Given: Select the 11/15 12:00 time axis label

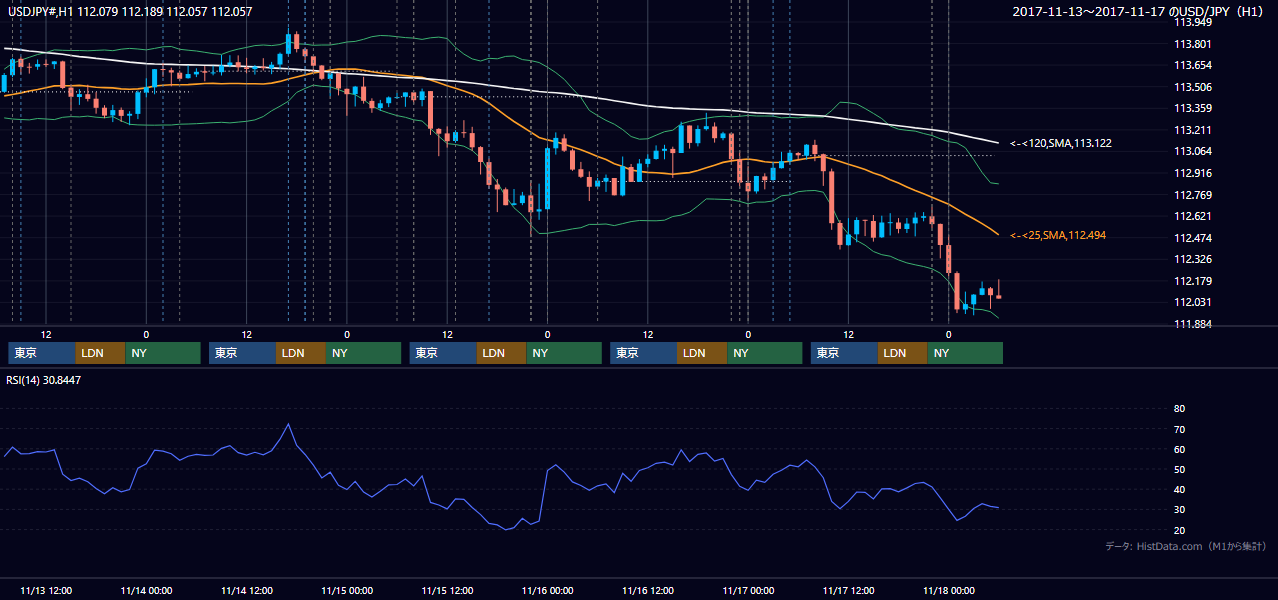Looking at the screenshot, I should (447, 590).
